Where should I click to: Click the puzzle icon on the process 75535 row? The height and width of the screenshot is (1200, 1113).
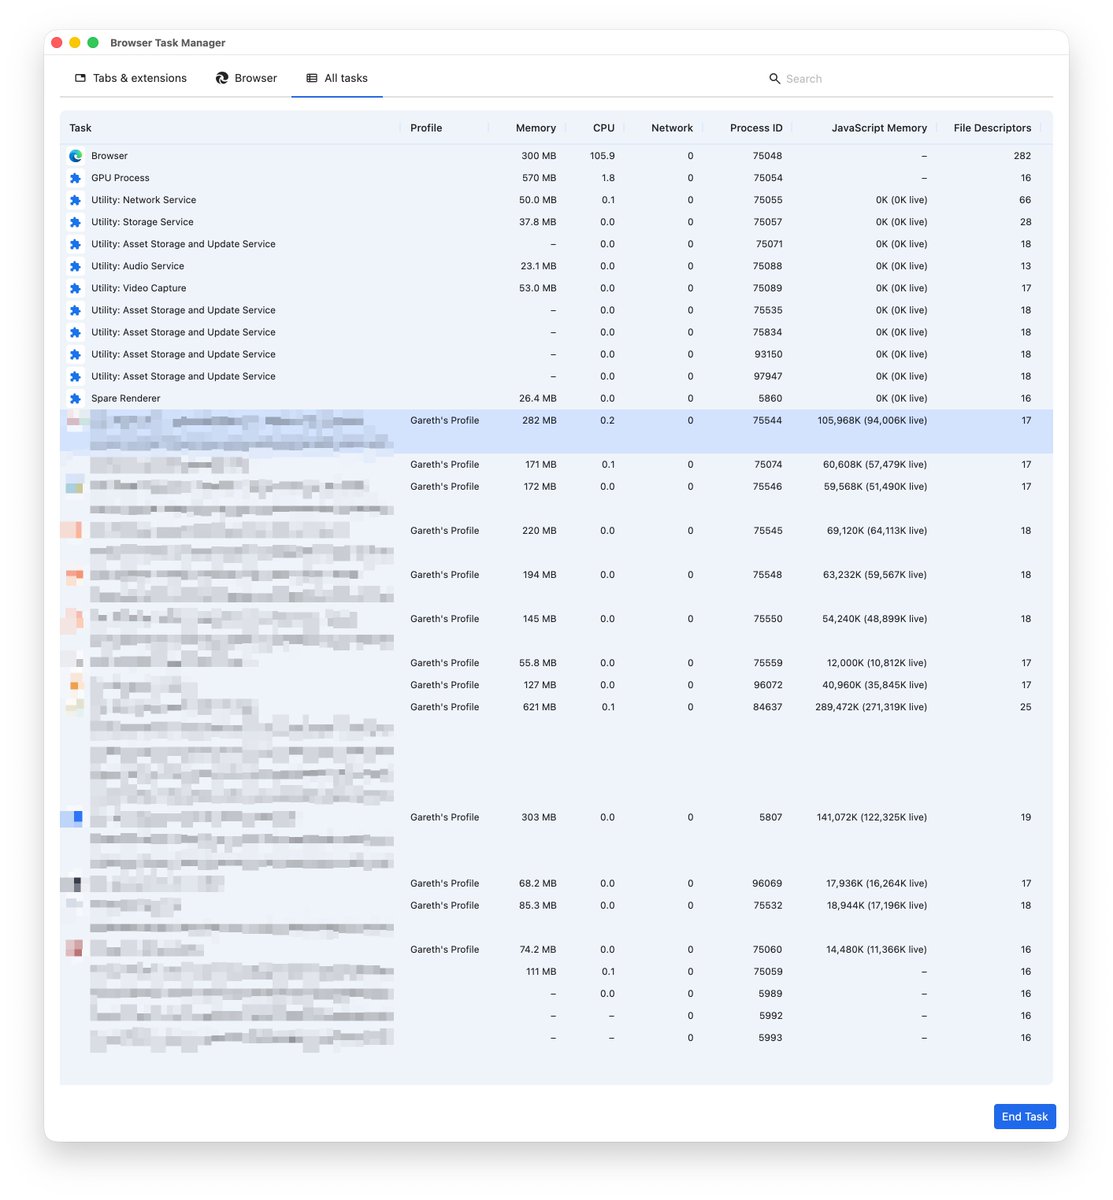pyautogui.click(x=75, y=310)
